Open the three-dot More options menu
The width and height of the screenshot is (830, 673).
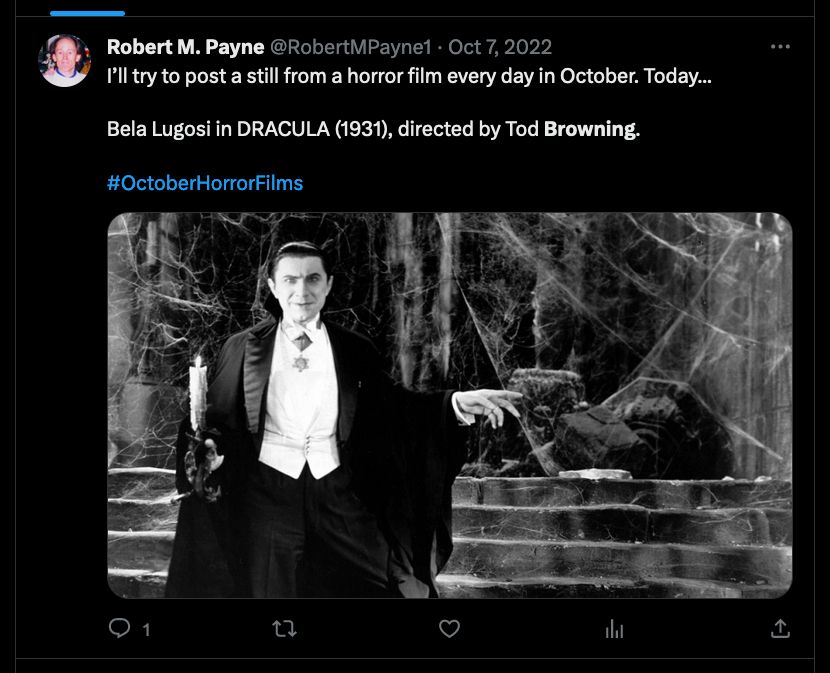click(x=781, y=47)
